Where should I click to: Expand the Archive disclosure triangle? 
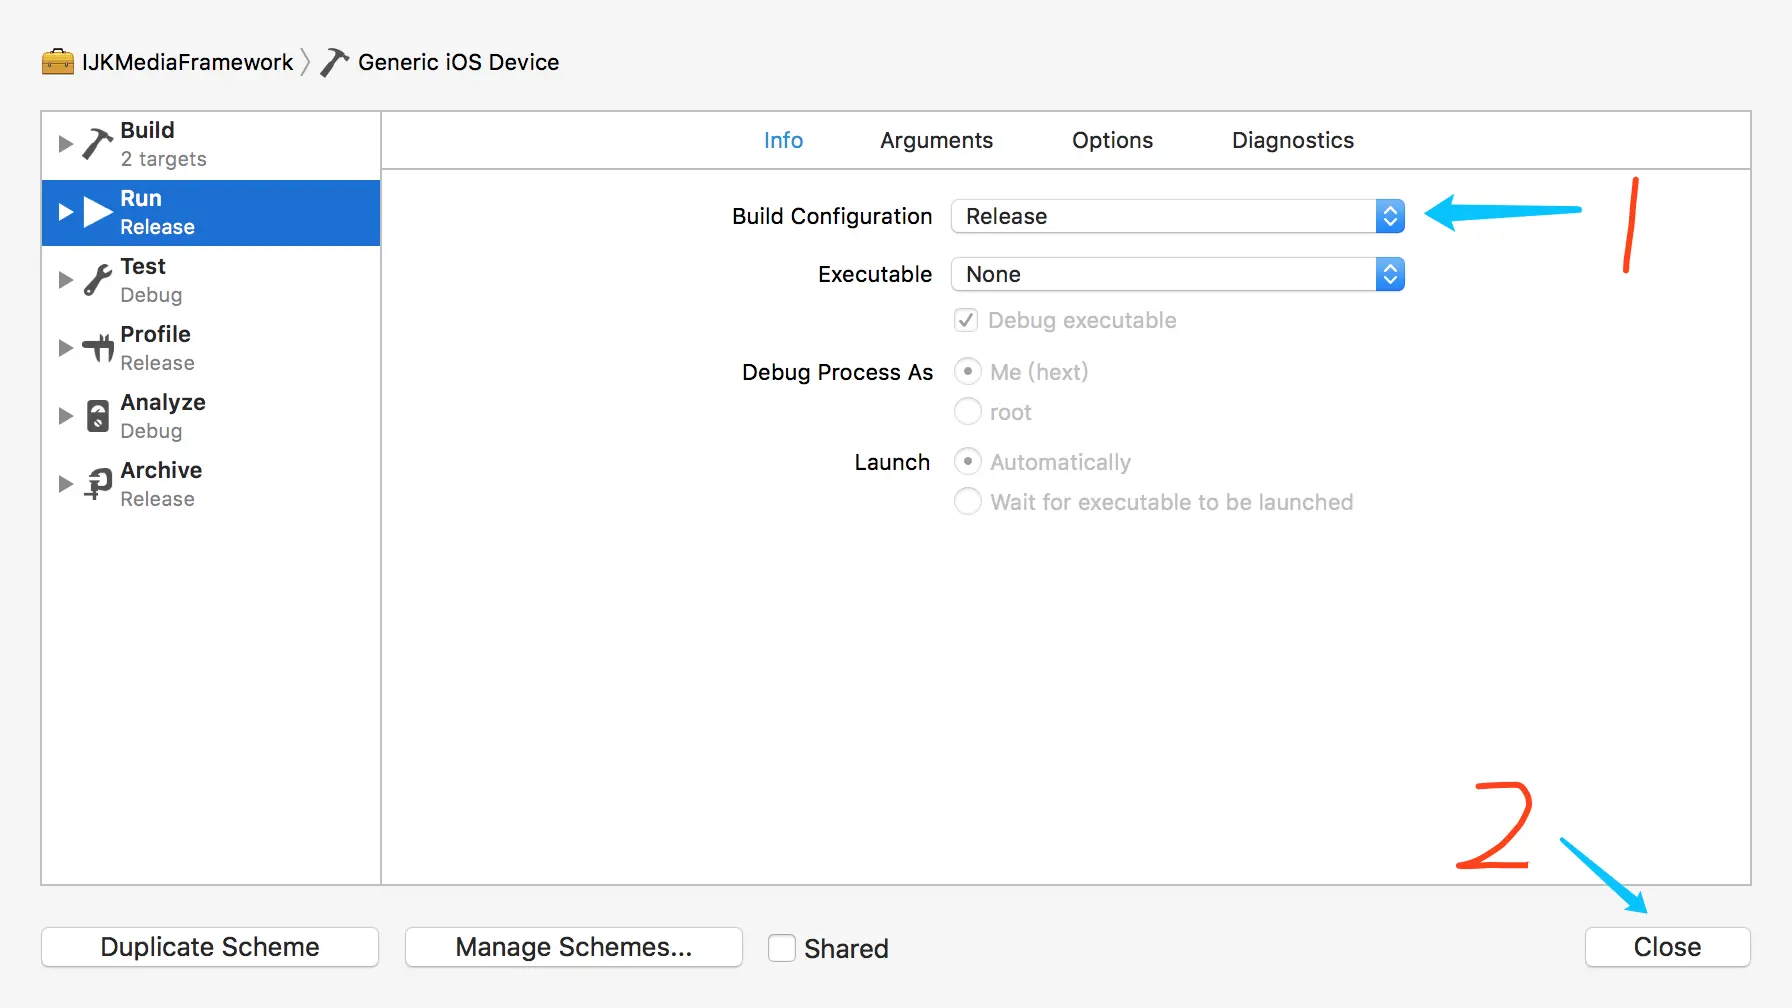click(66, 484)
